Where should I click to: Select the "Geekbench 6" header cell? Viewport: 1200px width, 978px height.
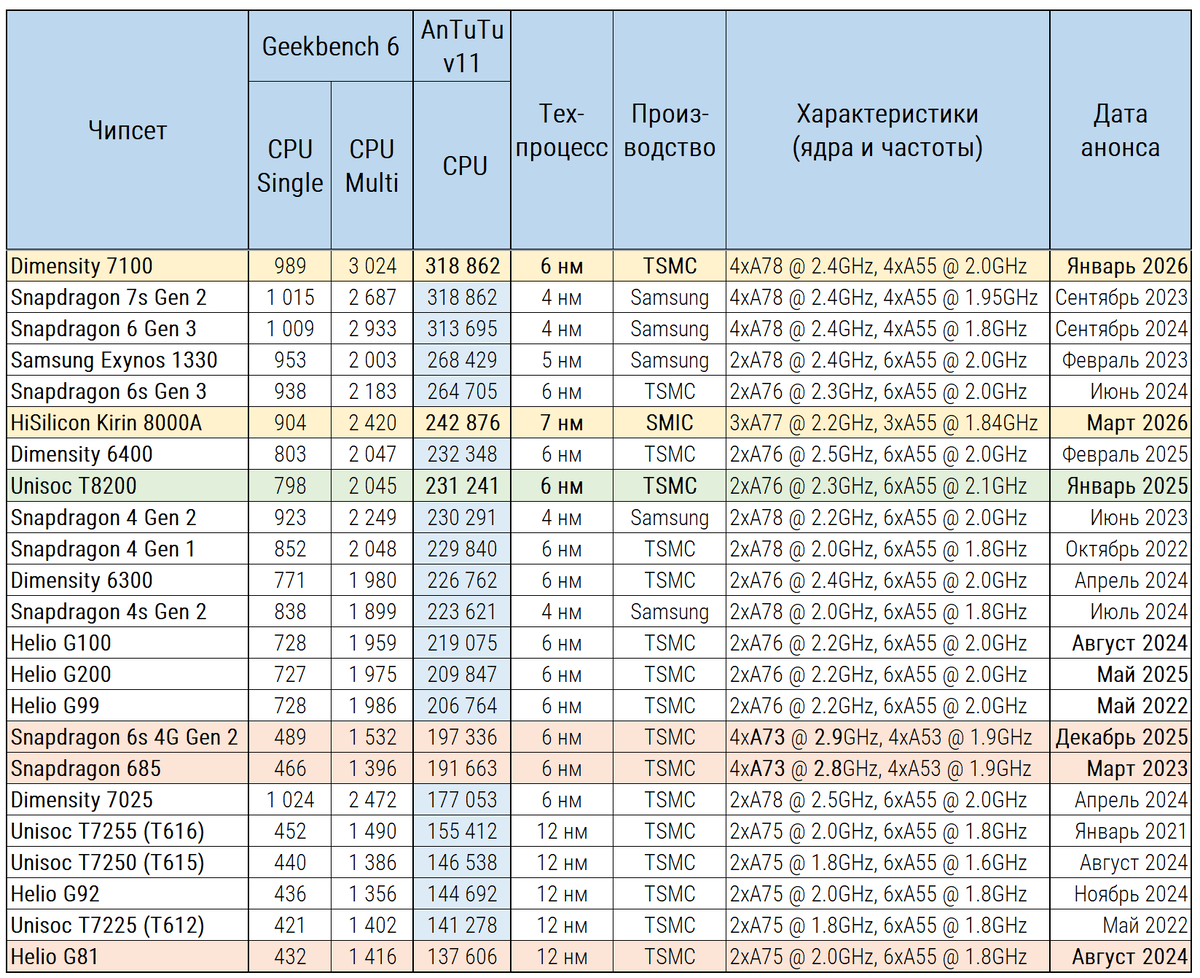pyautogui.click(x=330, y=47)
